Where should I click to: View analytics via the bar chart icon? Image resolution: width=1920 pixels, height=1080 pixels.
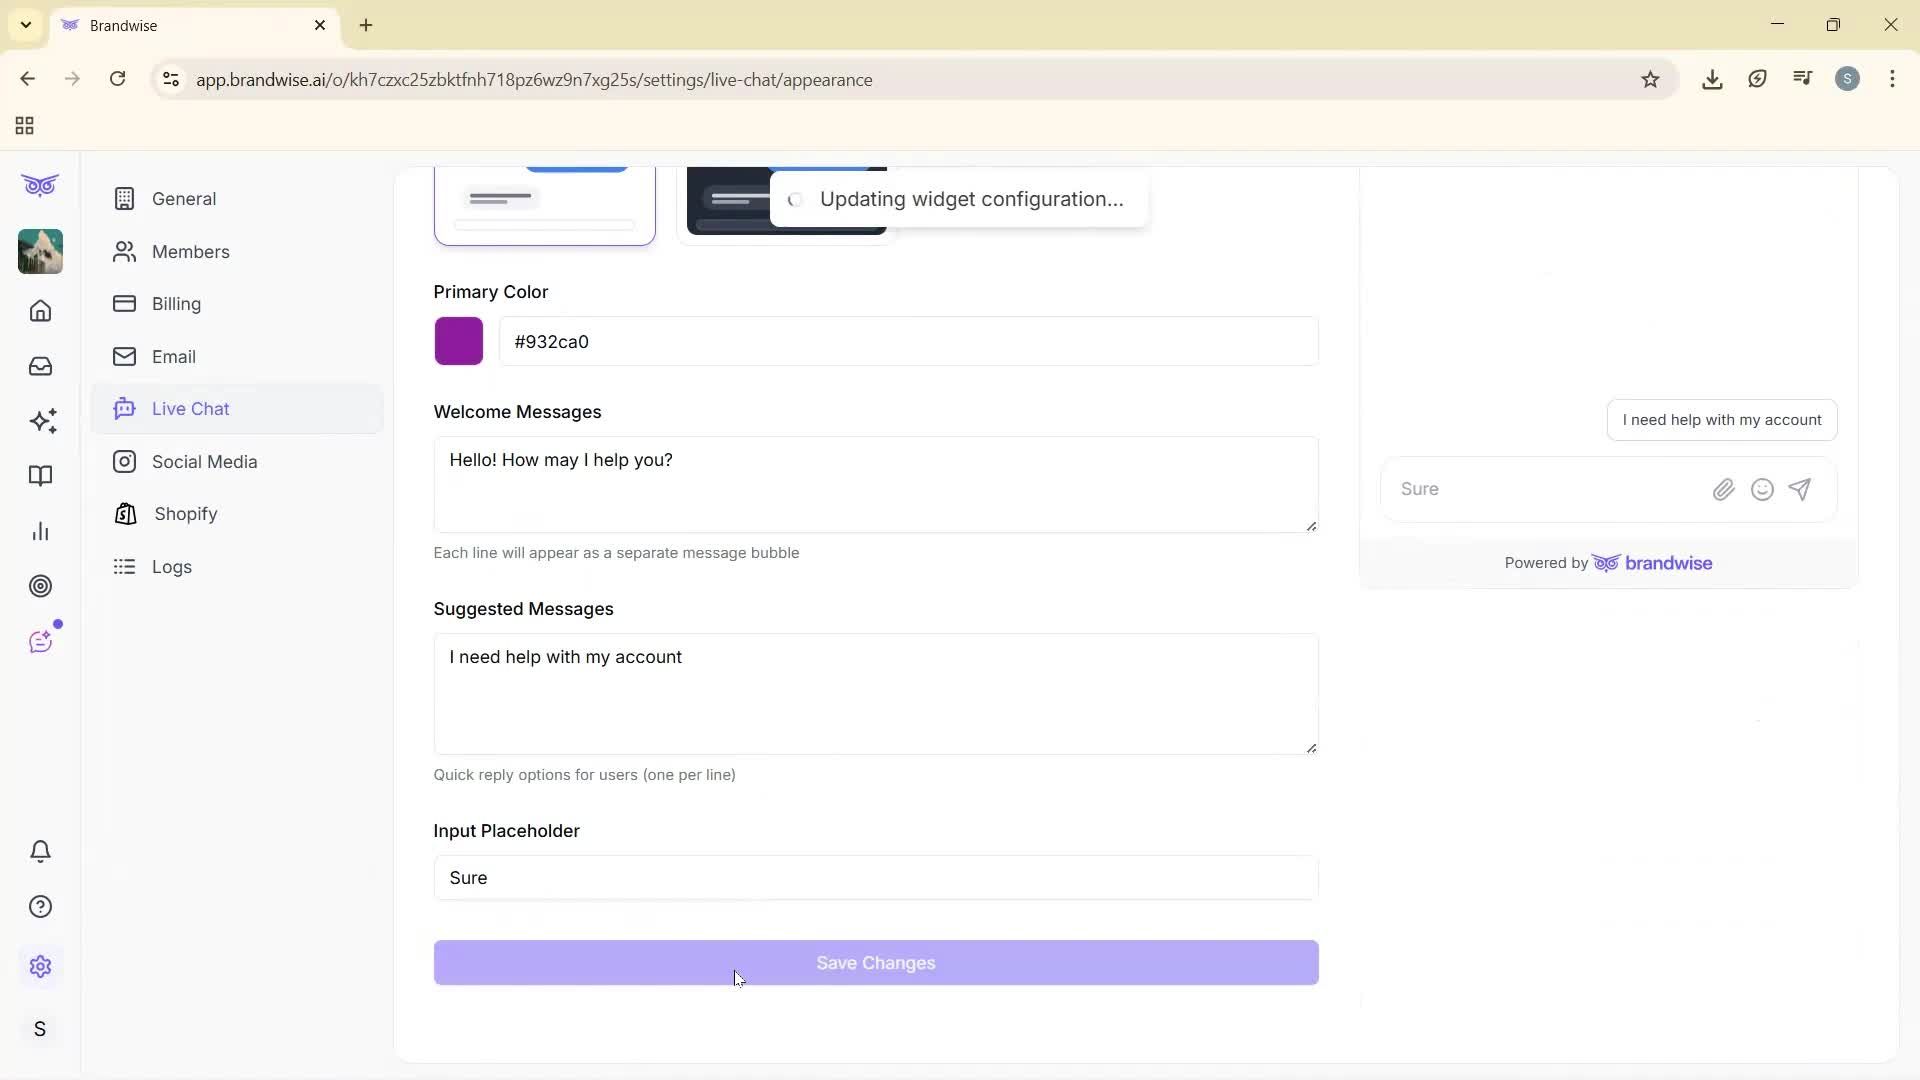click(40, 531)
